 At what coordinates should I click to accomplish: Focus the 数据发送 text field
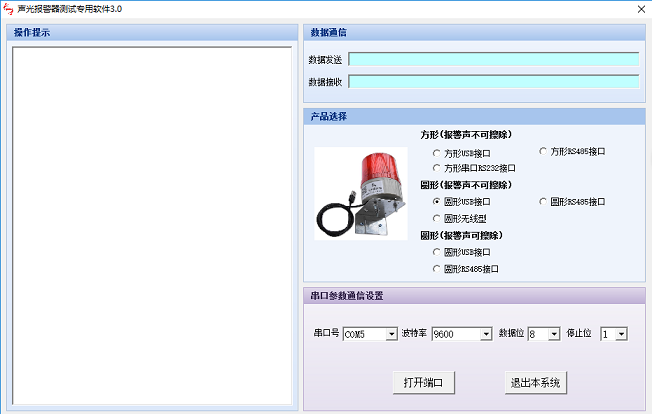tap(494, 59)
